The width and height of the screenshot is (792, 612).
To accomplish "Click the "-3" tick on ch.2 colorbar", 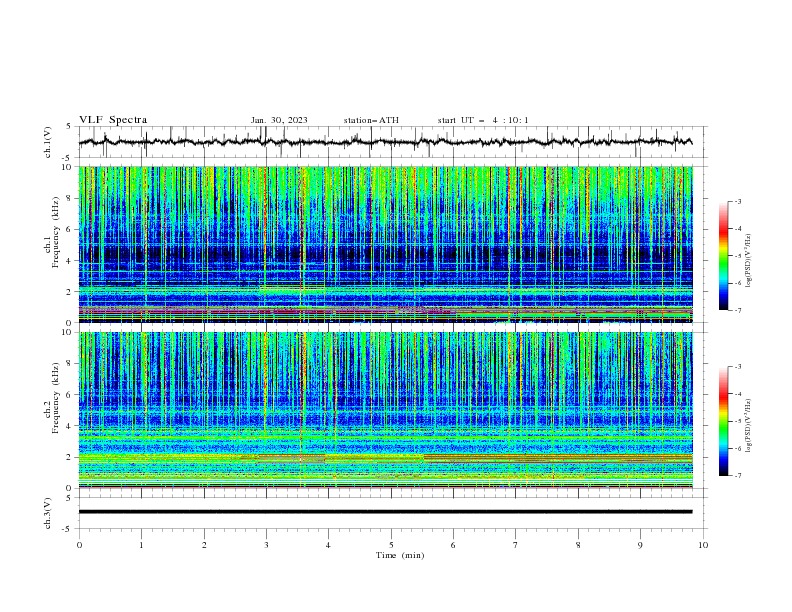I will pos(738,367).
